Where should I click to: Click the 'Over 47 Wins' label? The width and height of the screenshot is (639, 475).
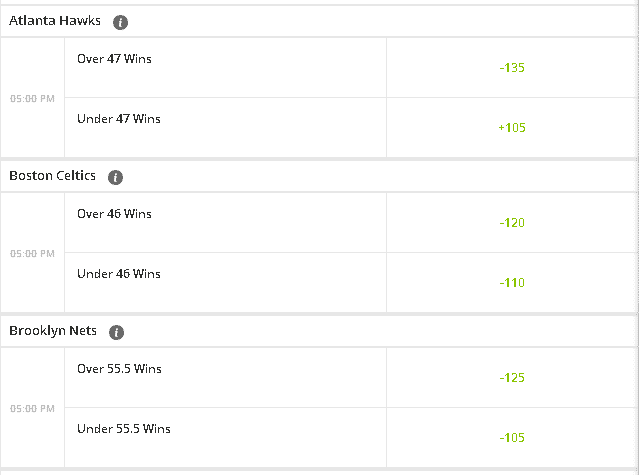(x=114, y=59)
